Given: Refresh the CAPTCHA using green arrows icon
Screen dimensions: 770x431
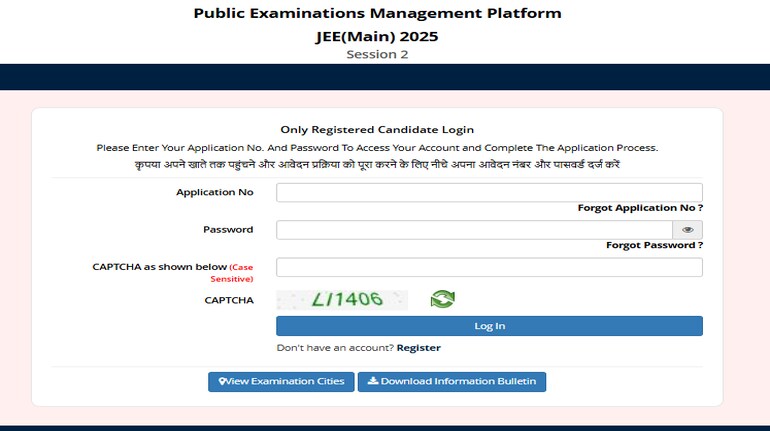Looking at the screenshot, I should point(442,299).
